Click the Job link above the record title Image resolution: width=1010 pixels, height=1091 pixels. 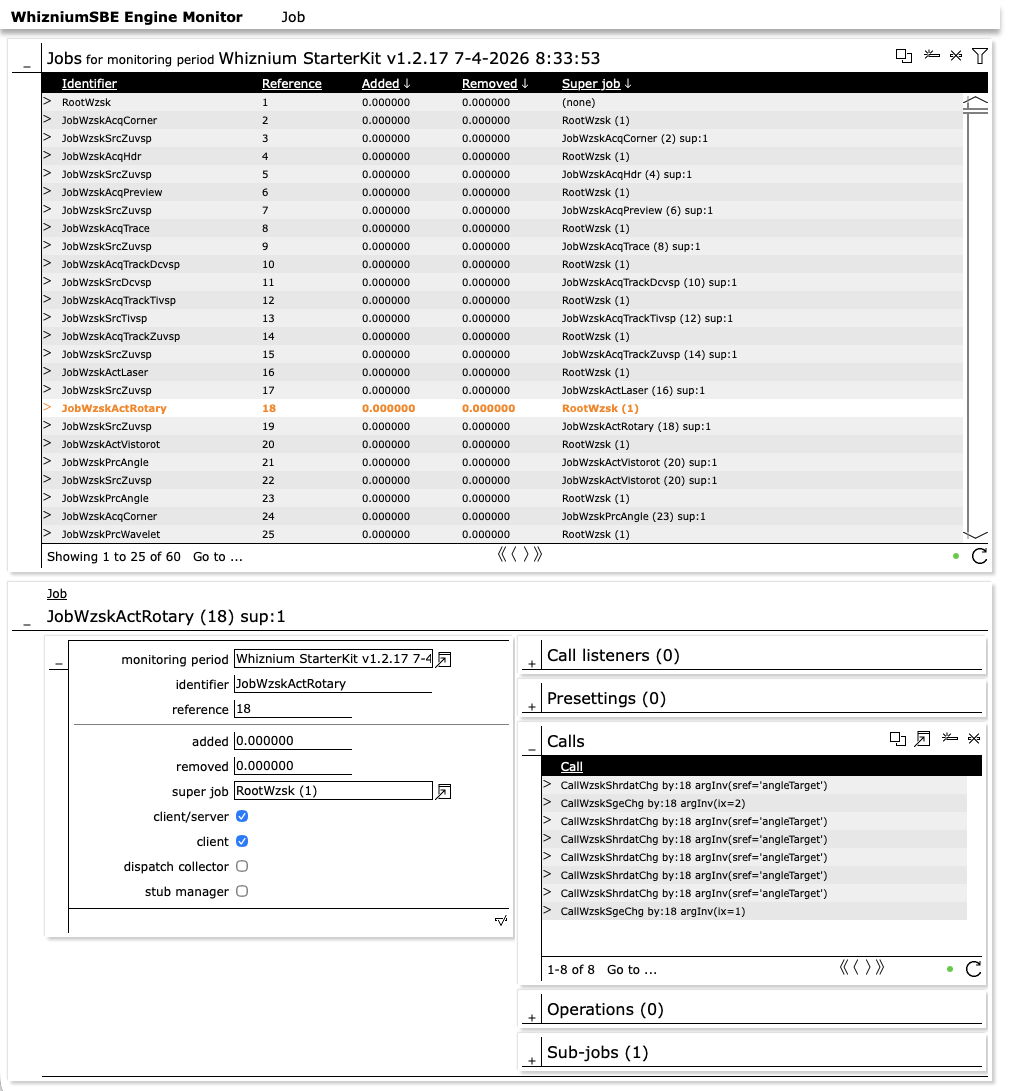[56, 594]
